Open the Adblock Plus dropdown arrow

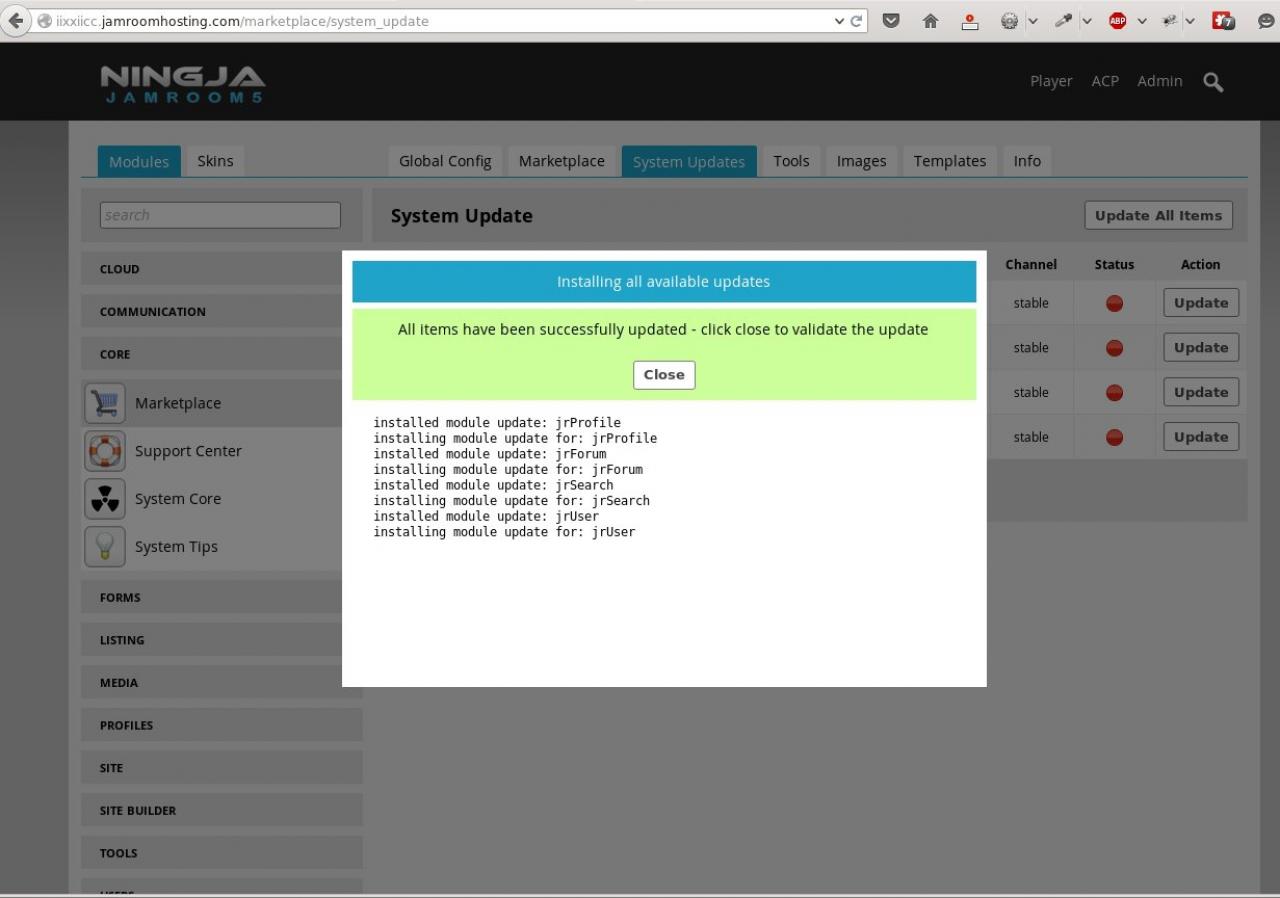click(1141, 21)
